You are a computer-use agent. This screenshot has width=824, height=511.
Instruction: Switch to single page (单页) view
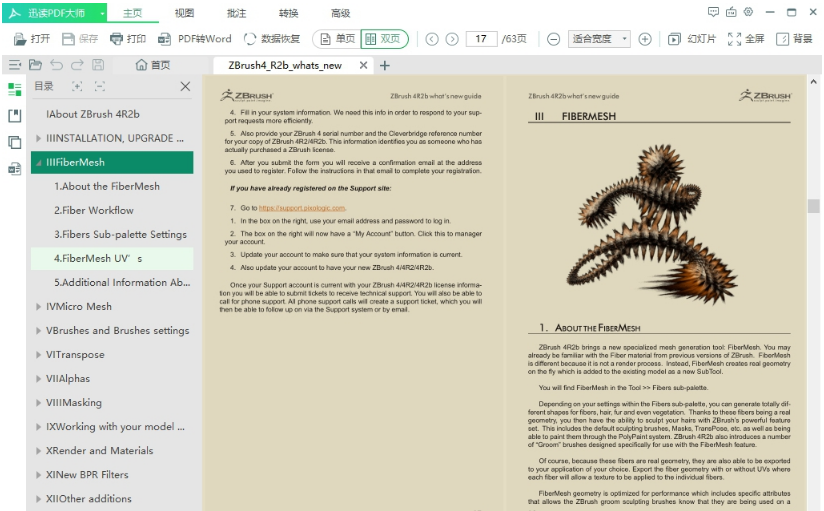pyautogui.click(x=337, y=39)
